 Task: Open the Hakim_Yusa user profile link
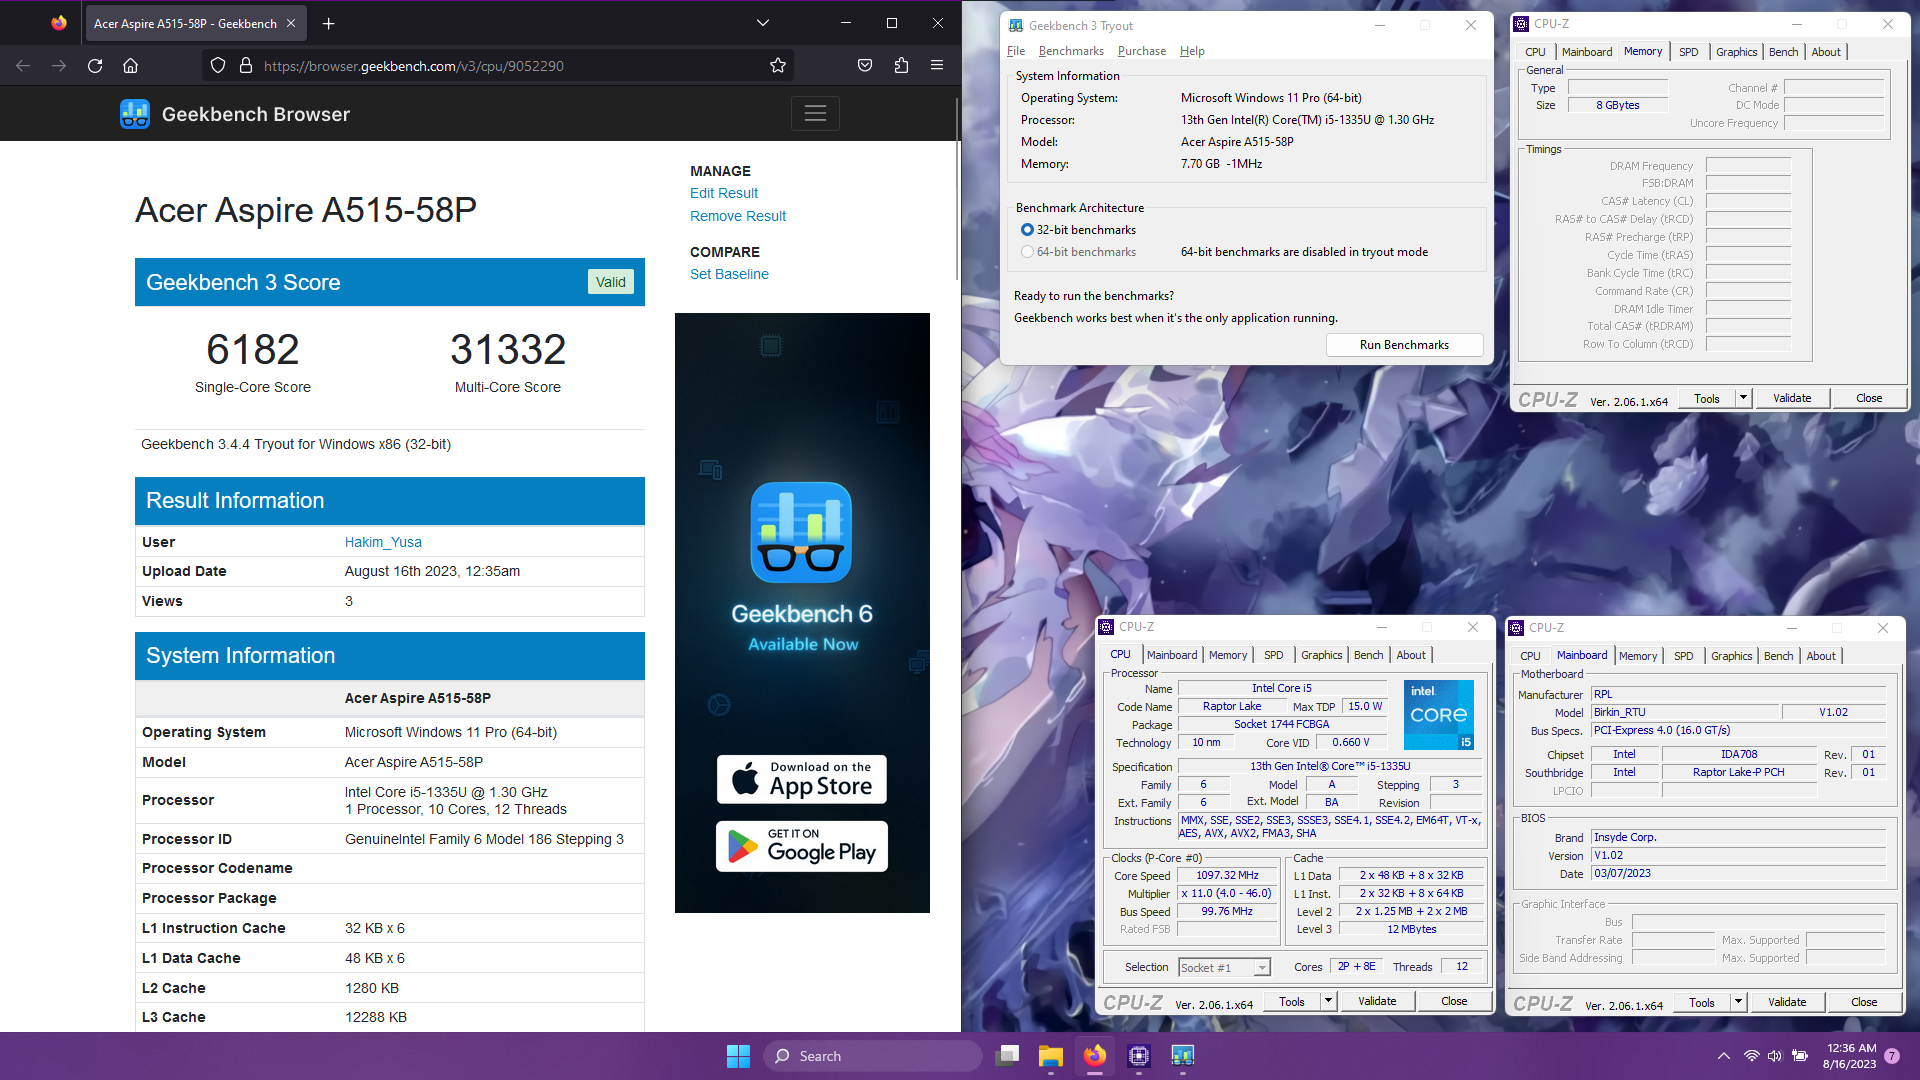point(383,542)
